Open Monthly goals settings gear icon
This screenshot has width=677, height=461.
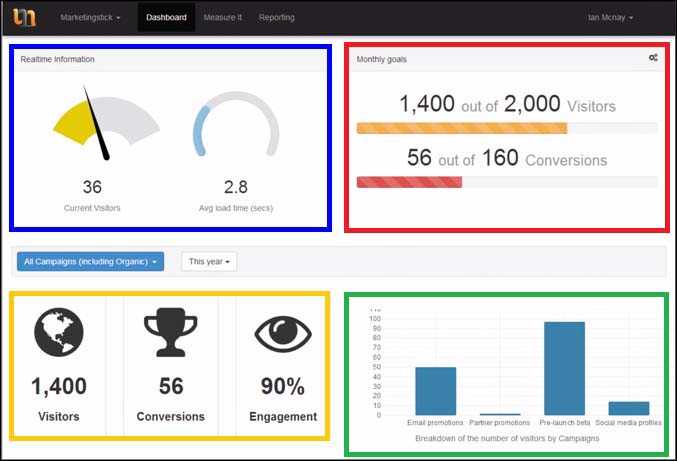pos(653,58)
